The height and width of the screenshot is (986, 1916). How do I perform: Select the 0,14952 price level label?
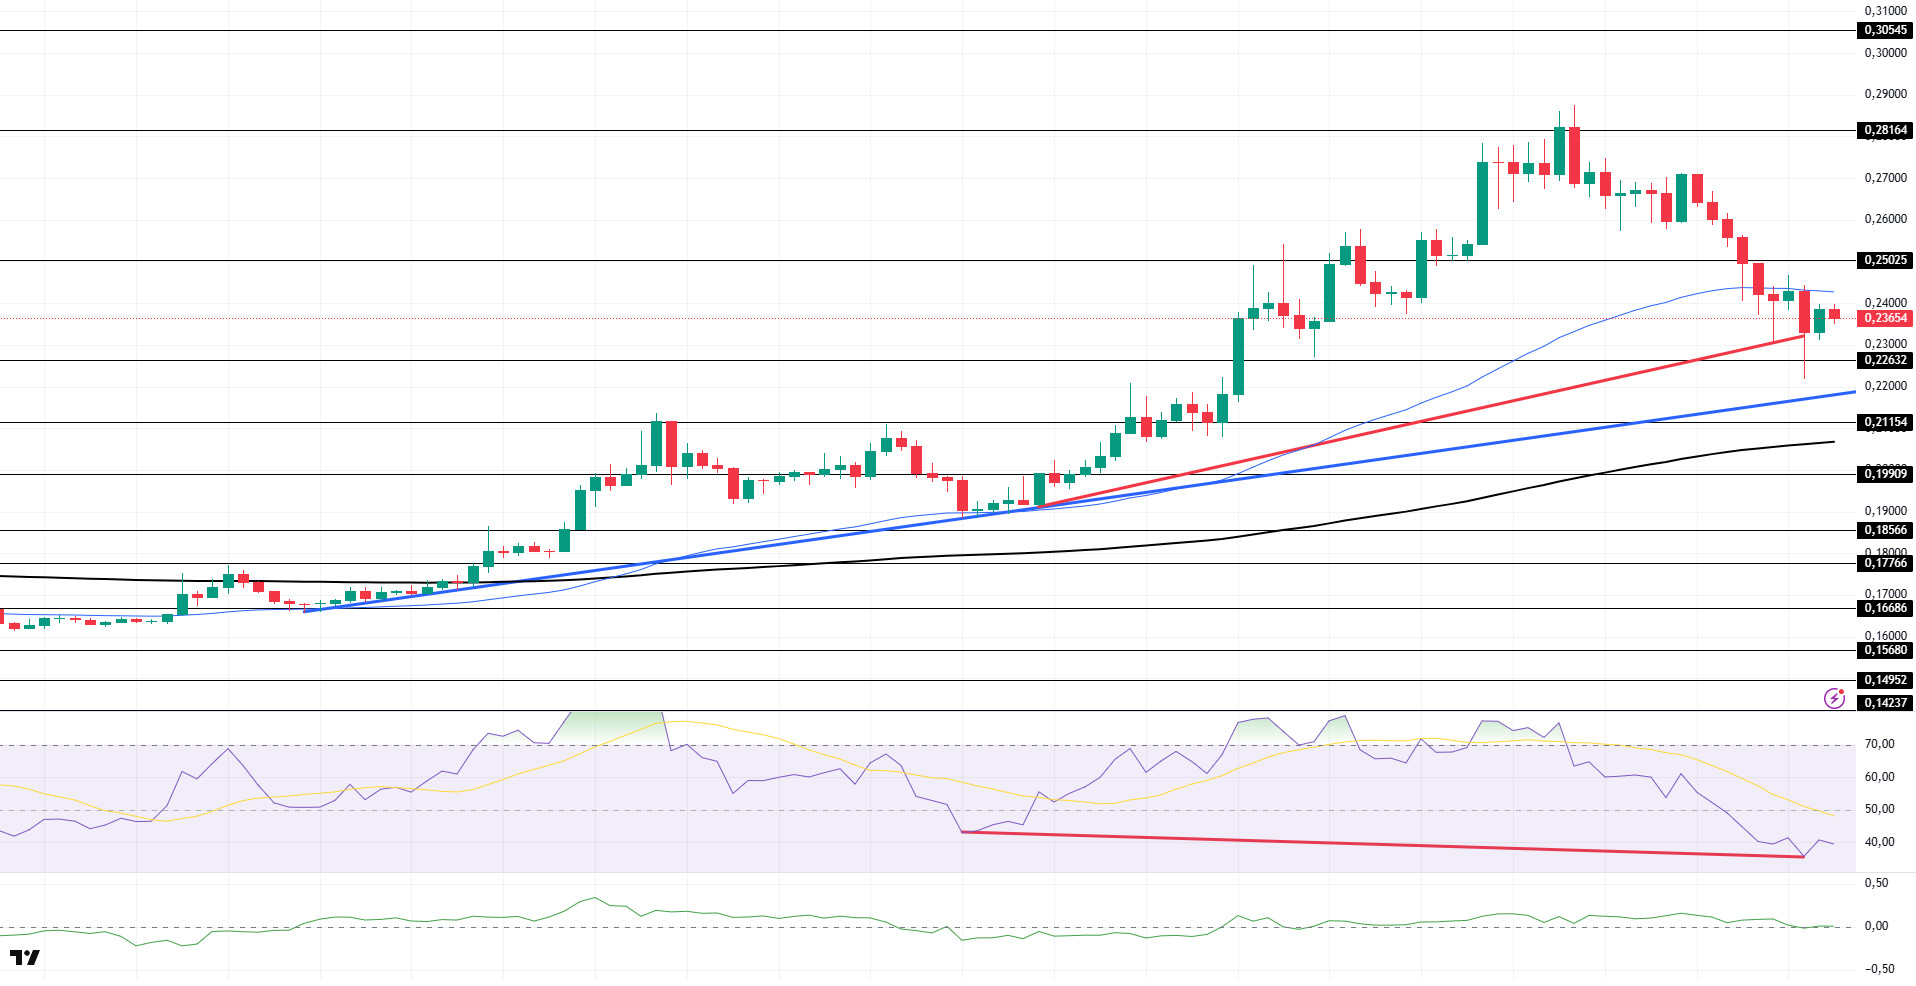tap(1885, 680)
